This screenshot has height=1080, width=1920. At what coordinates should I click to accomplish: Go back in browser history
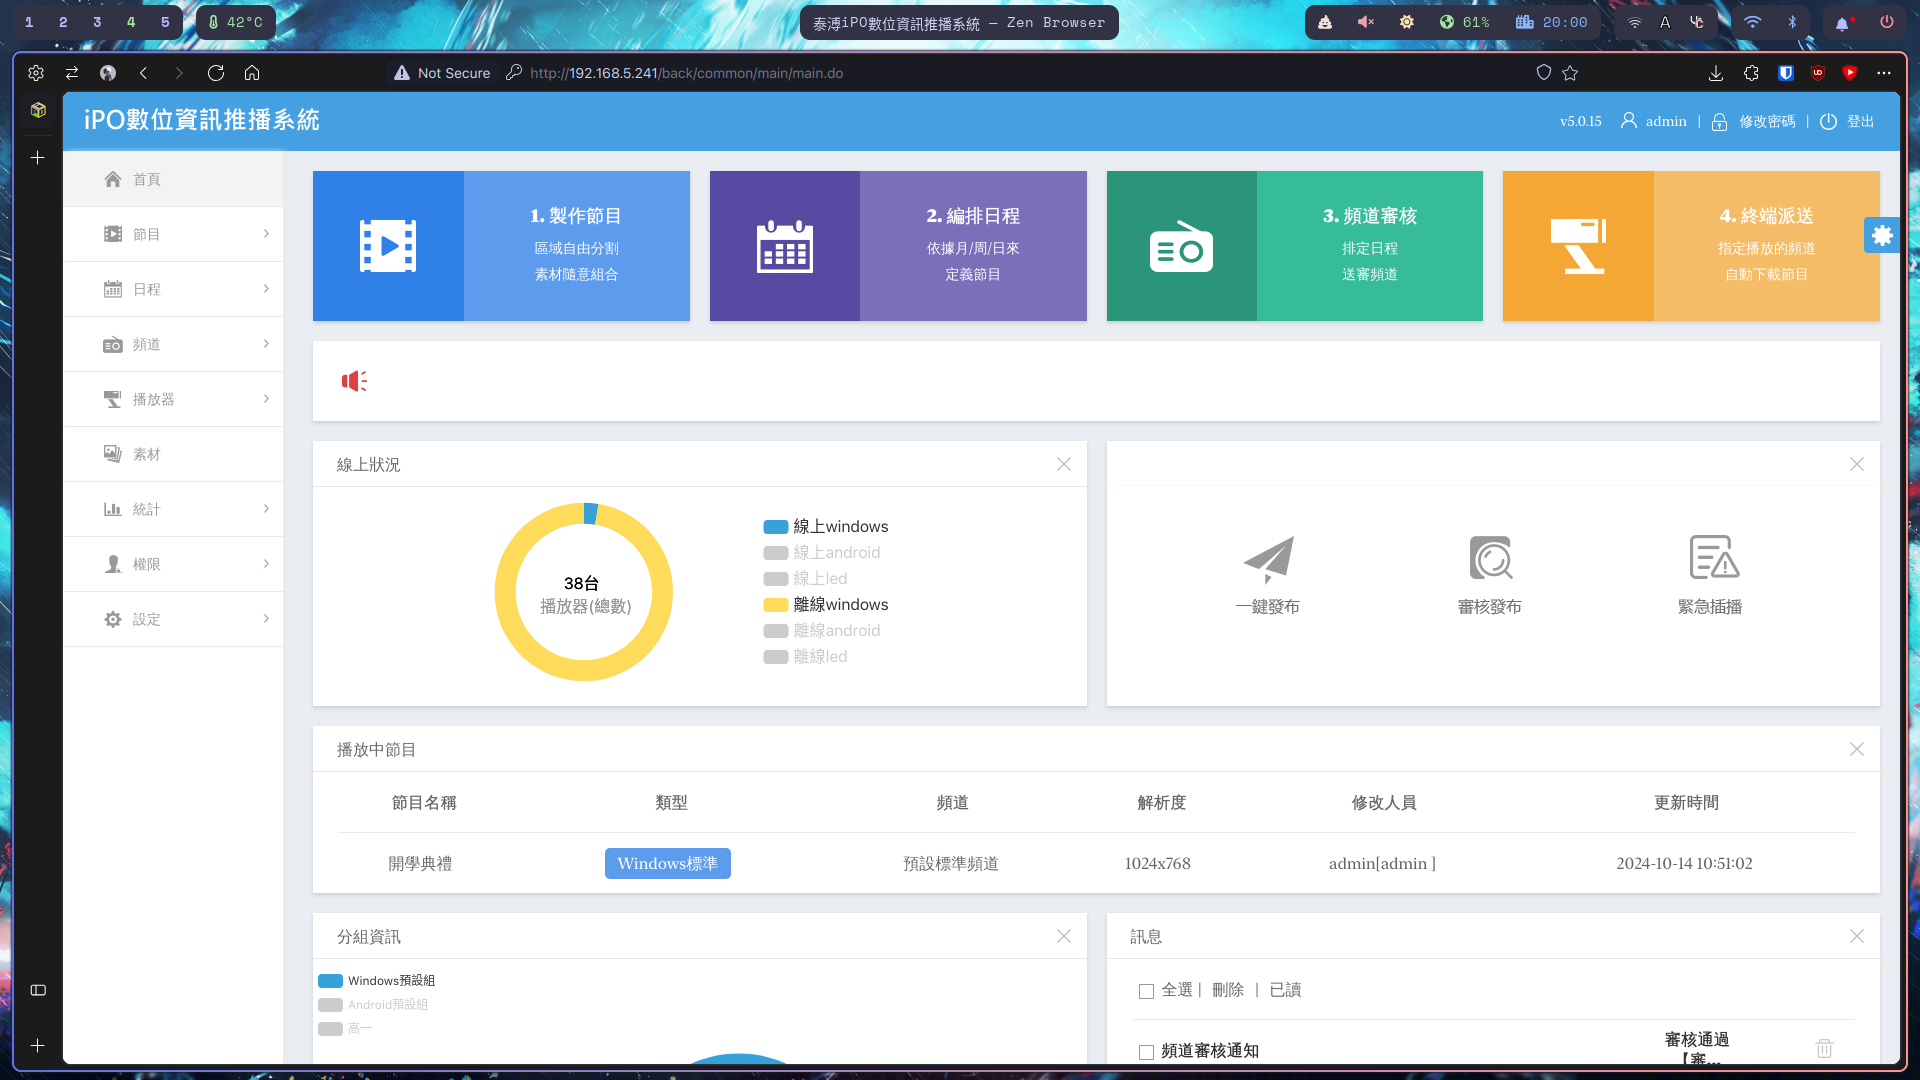(x=144, y=73)
